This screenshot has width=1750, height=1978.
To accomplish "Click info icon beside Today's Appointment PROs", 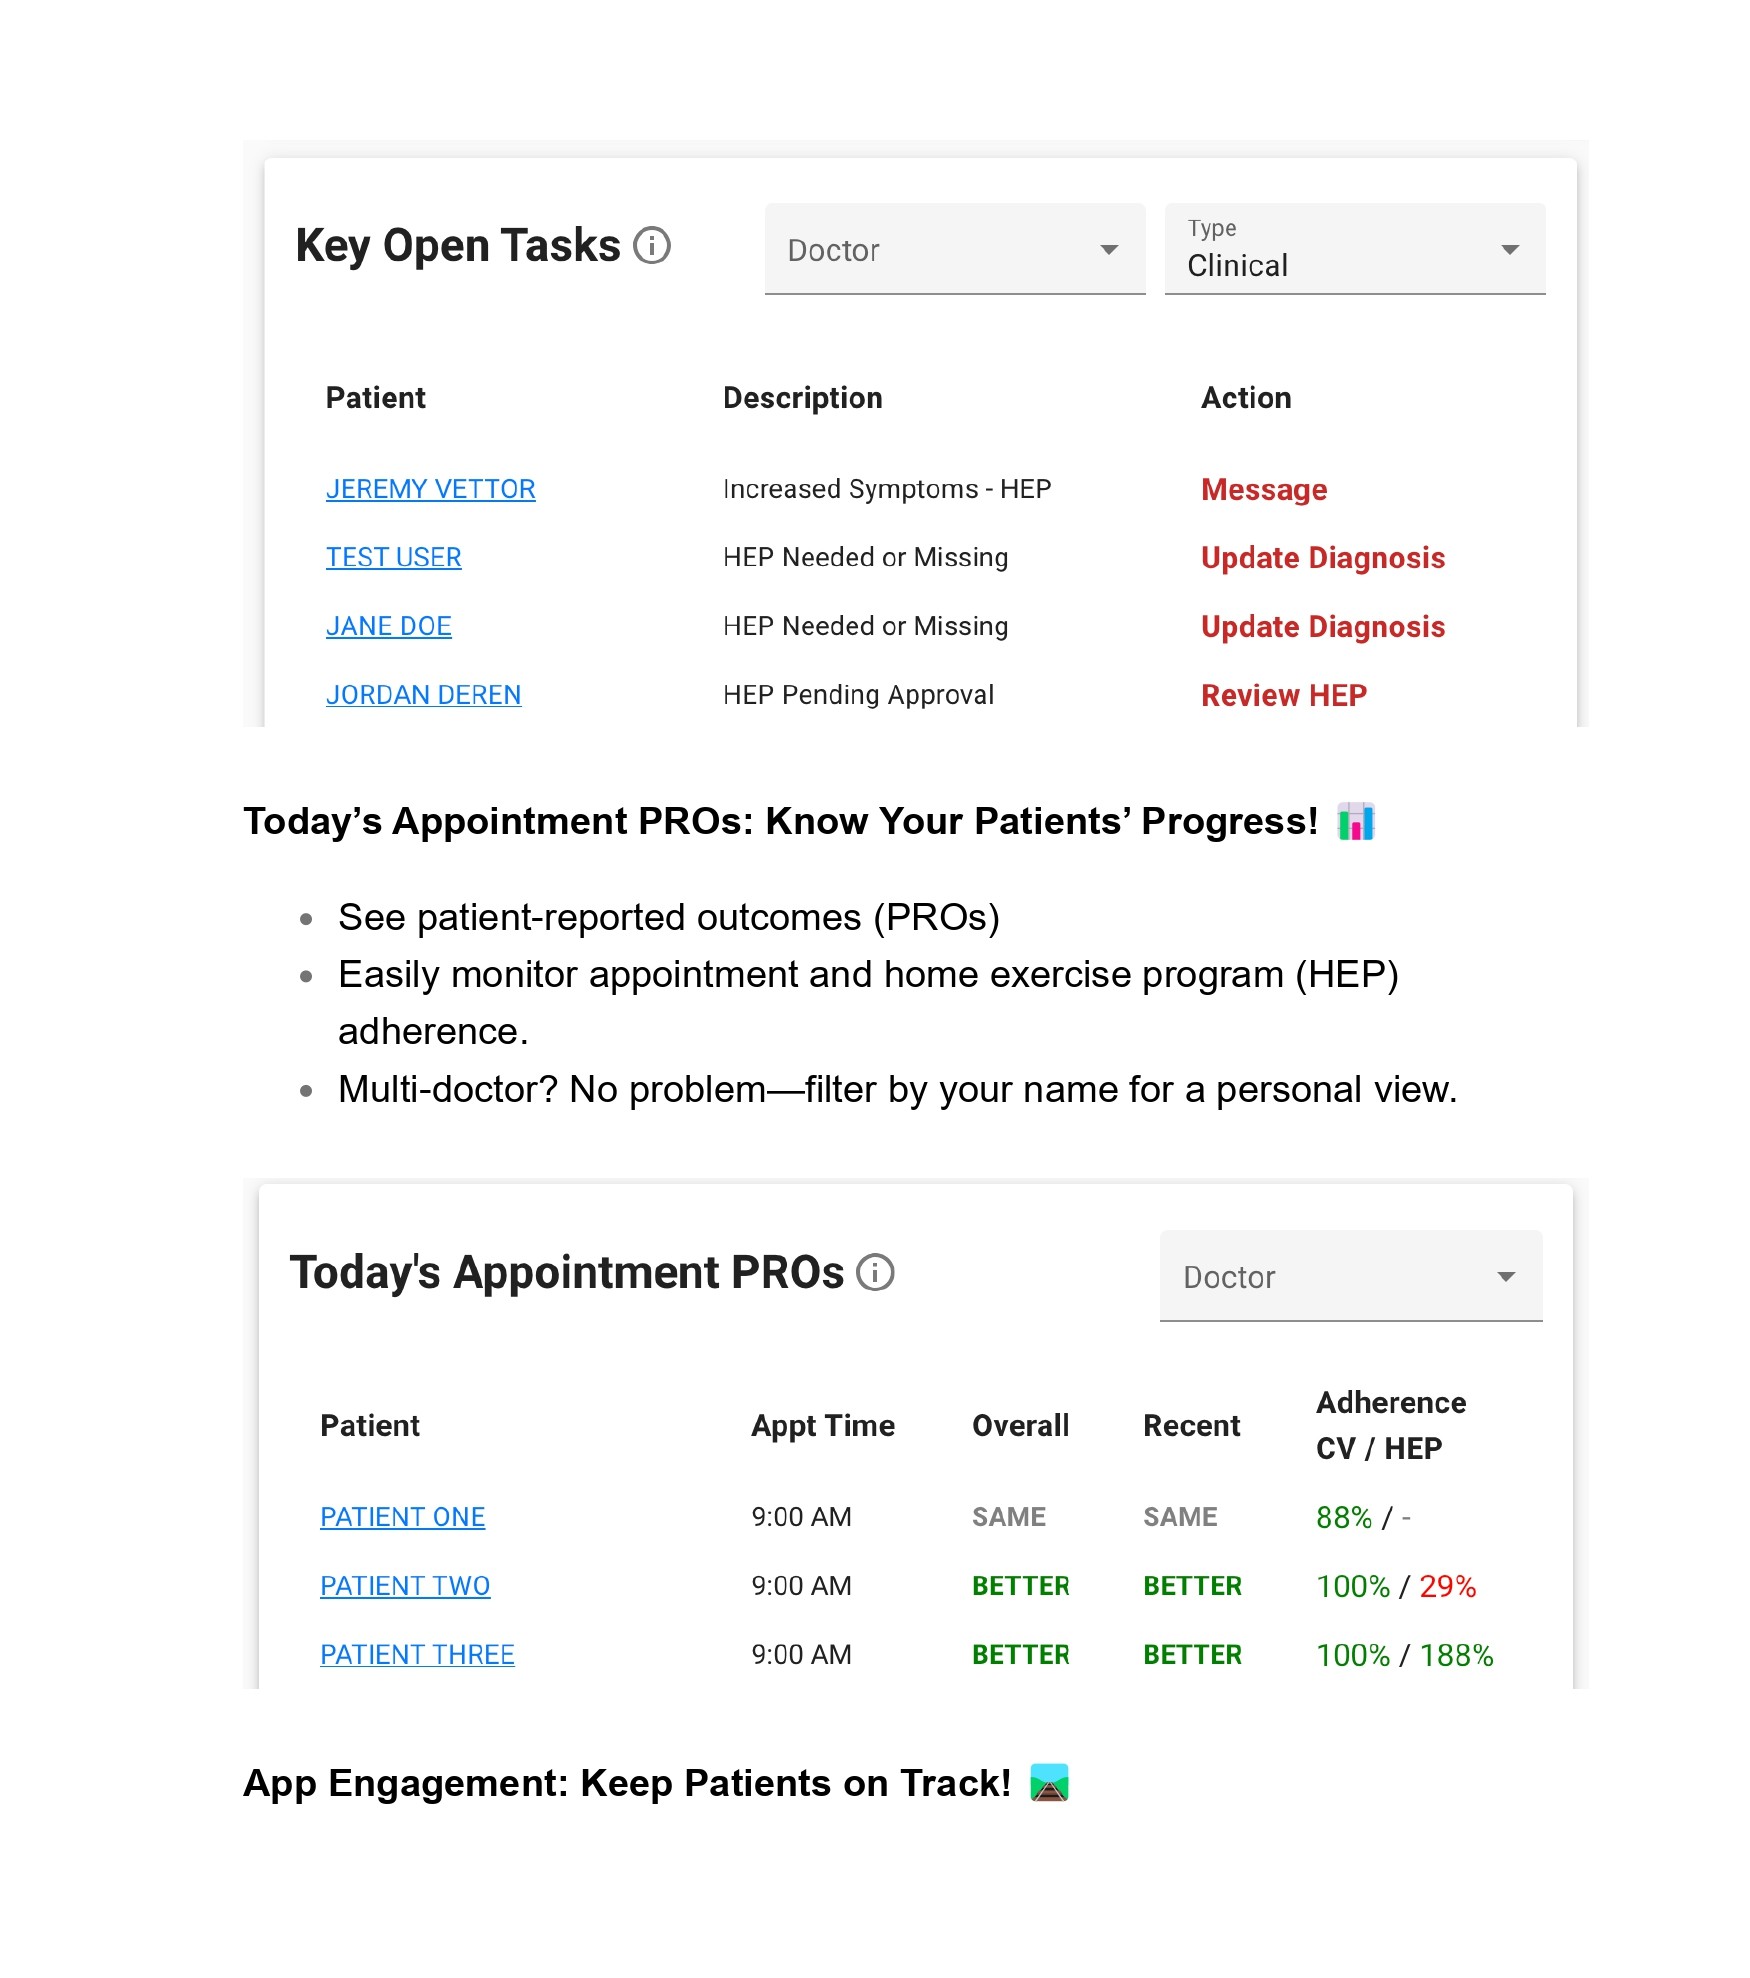I will [x=875, y=1273].
